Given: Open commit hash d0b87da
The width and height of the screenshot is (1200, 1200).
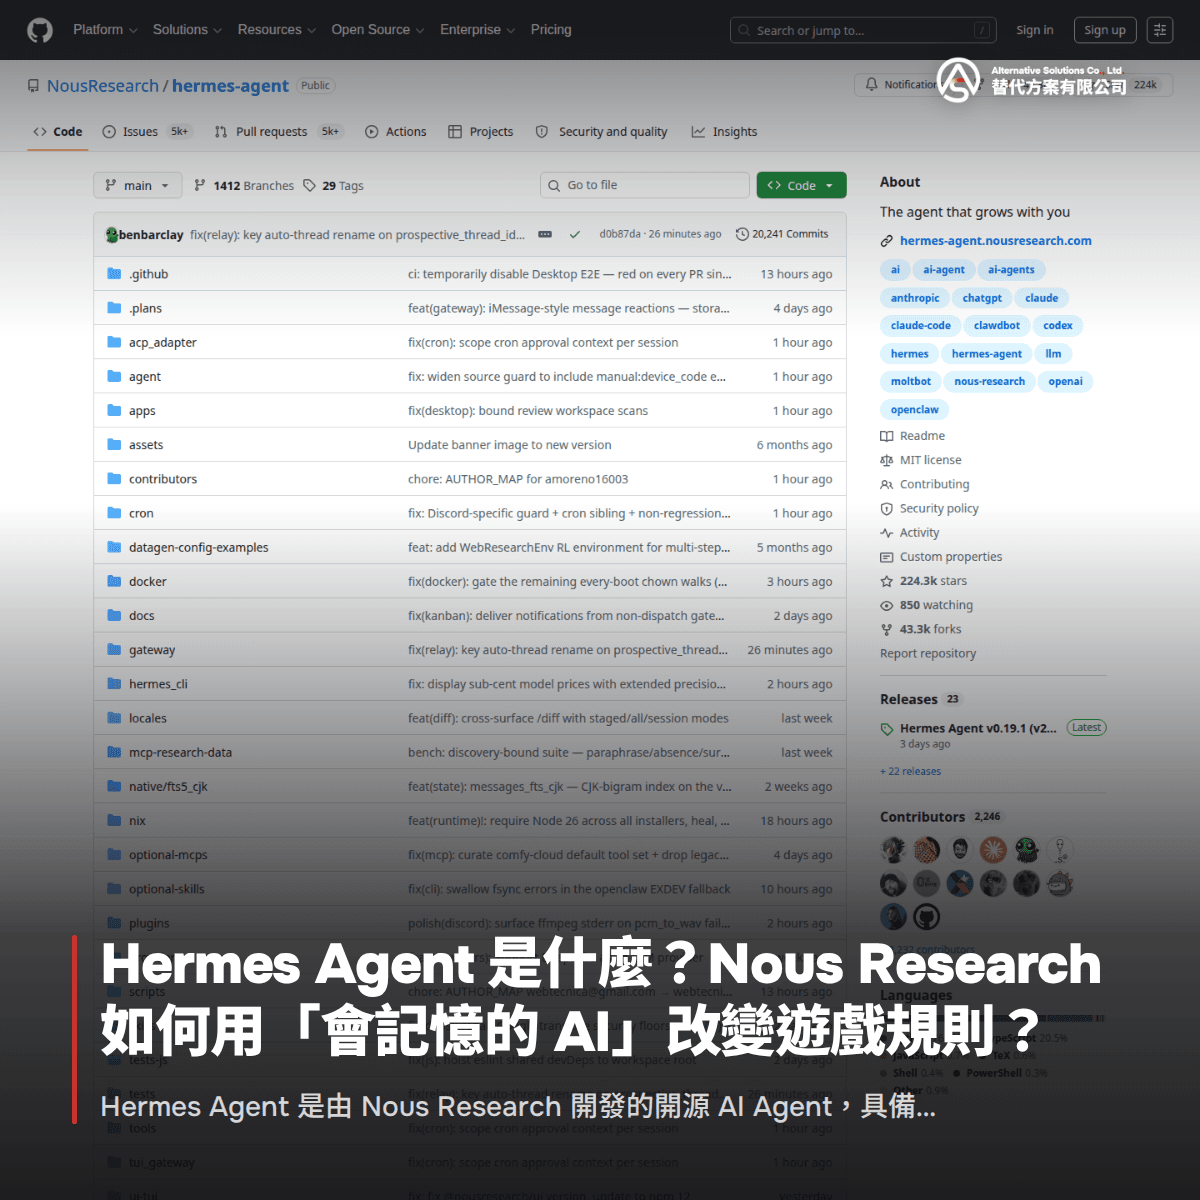Looking at the screenshot, I should coord(620,234).
